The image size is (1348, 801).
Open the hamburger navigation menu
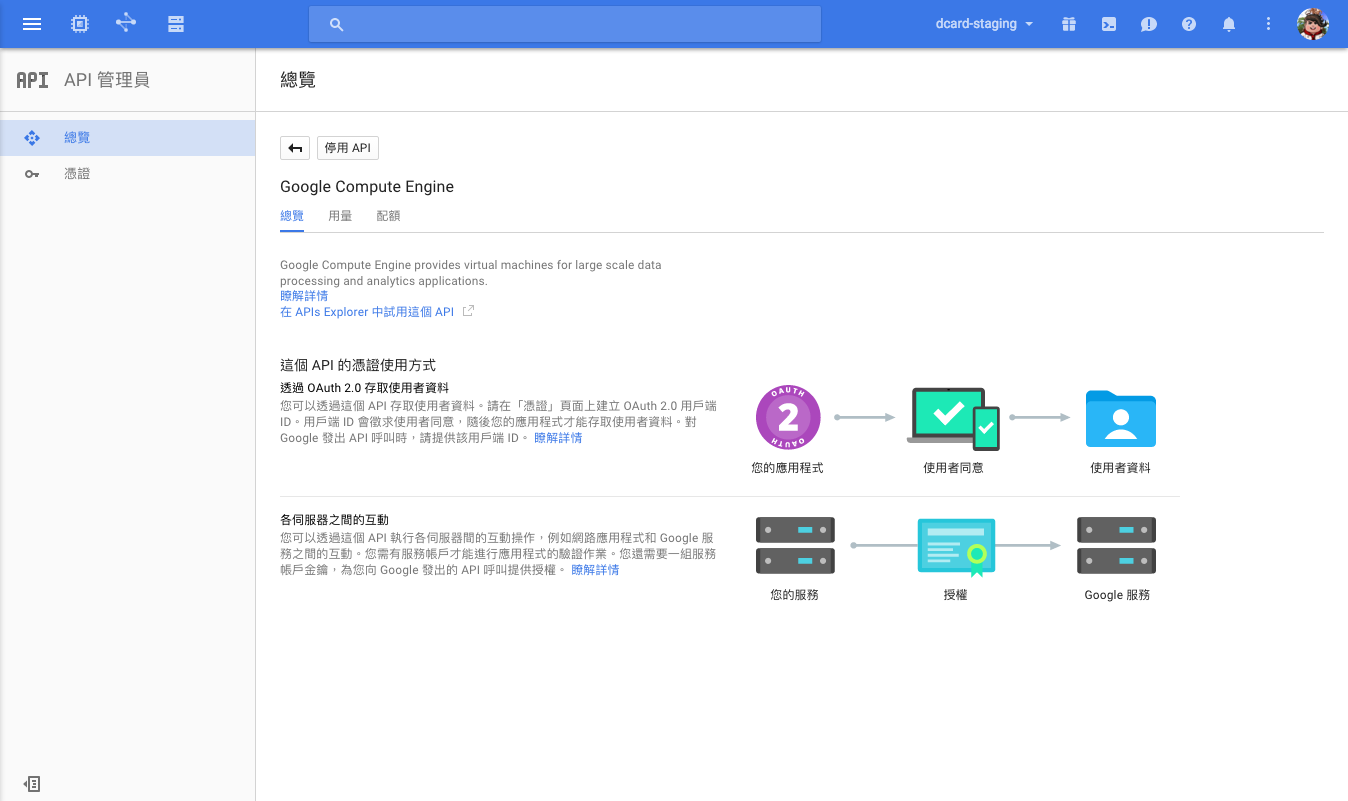pos(32,24)
